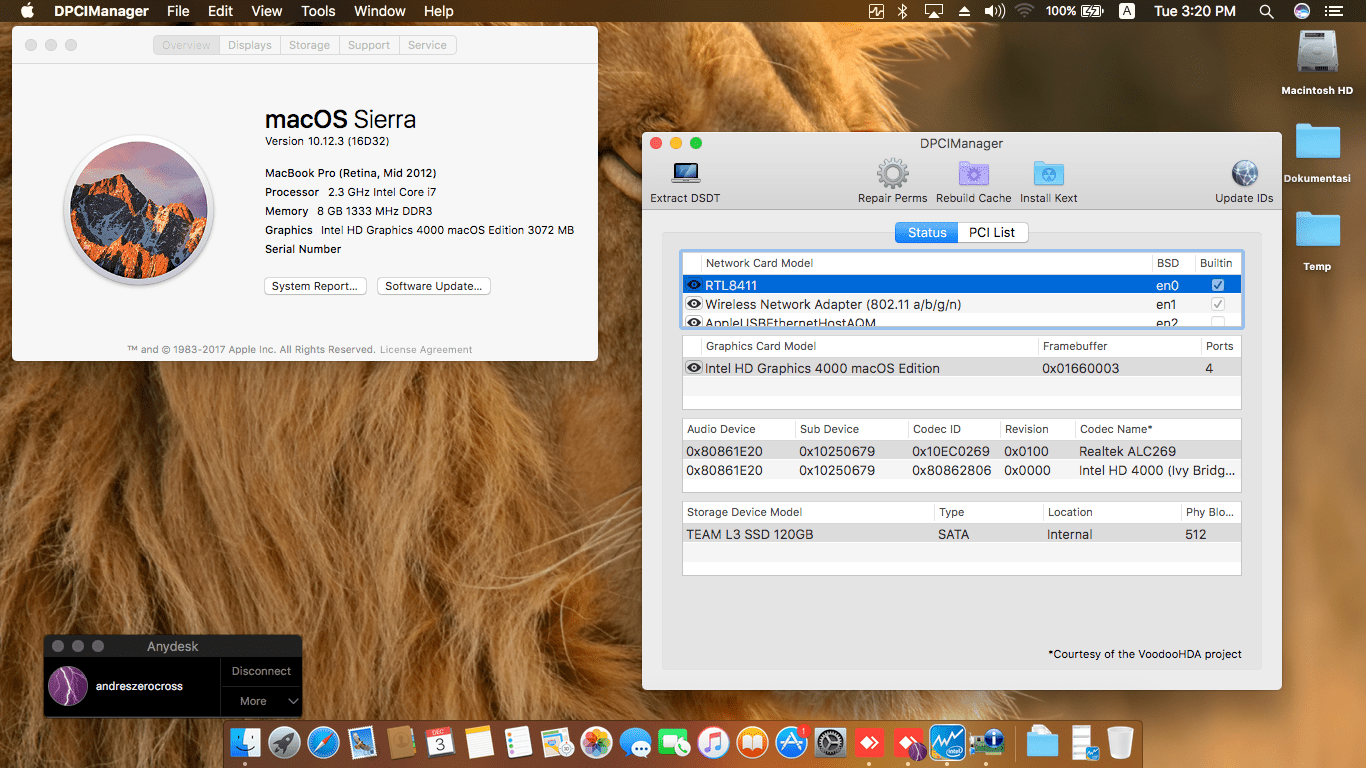Open Reminders in the Dock
This screenshot has width=1366, height=768.
(x=518, y=742)
